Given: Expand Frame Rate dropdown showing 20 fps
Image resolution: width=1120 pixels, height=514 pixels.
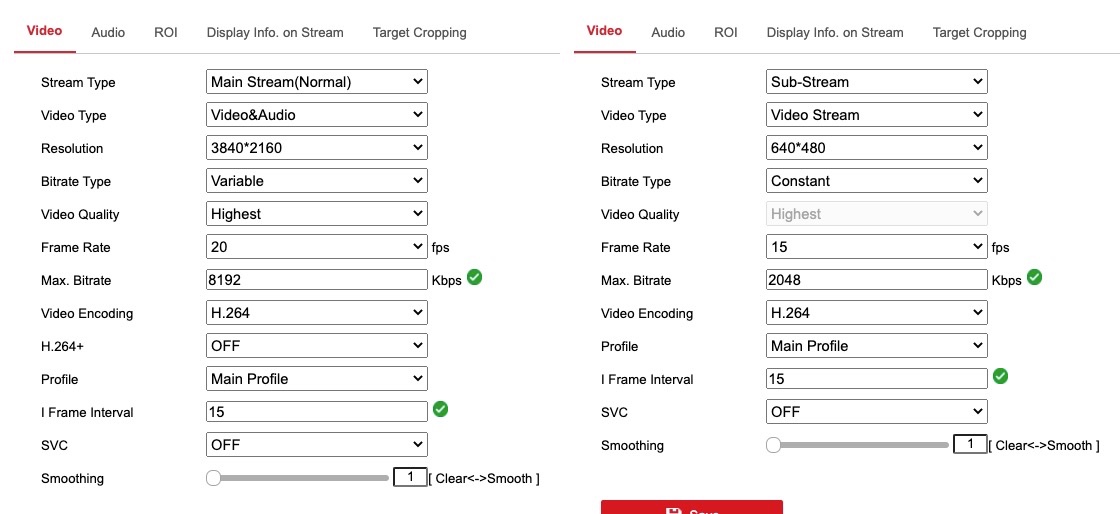Looking at the screenshot, I should (x=316, y=247).
